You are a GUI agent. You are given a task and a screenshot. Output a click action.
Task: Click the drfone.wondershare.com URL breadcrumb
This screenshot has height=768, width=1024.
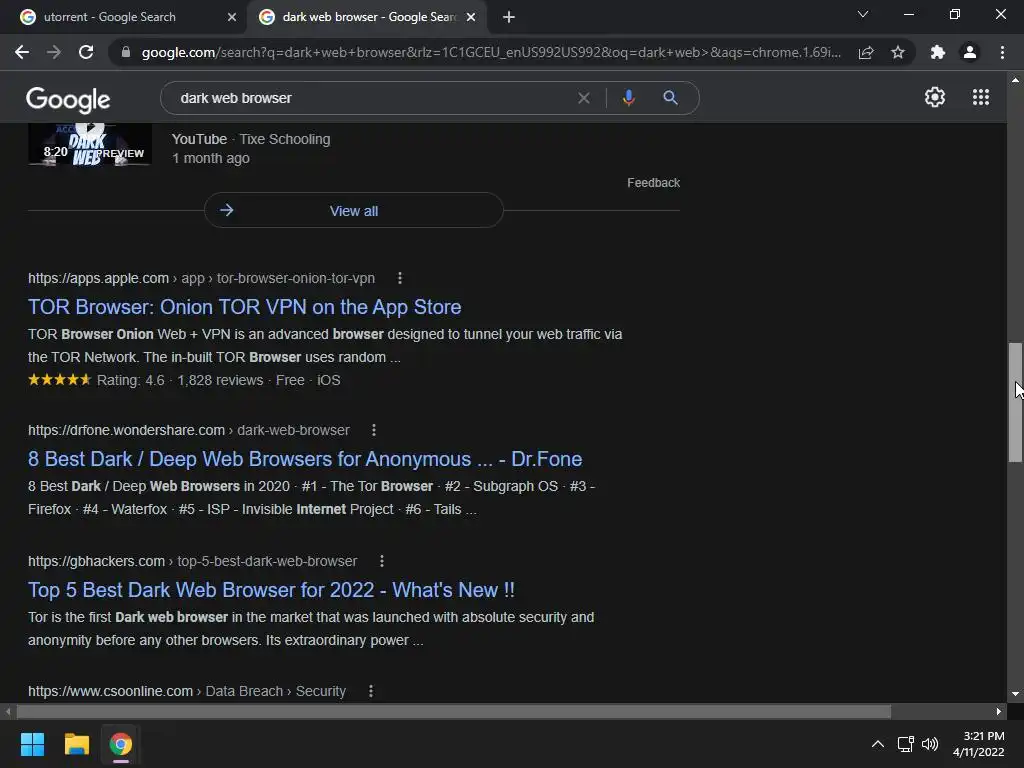tap(189, 430)
